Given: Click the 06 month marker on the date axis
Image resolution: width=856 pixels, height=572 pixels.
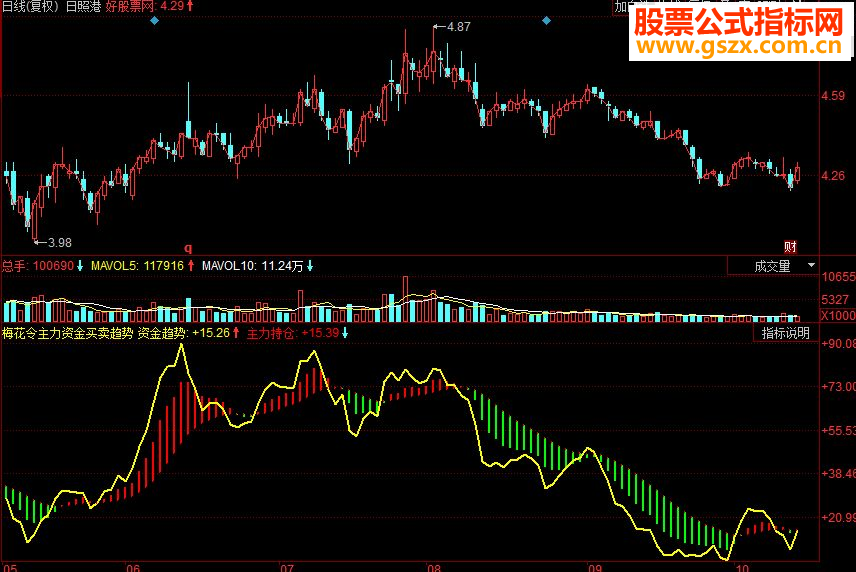Looking at the screenshot, I should [133, 568].
